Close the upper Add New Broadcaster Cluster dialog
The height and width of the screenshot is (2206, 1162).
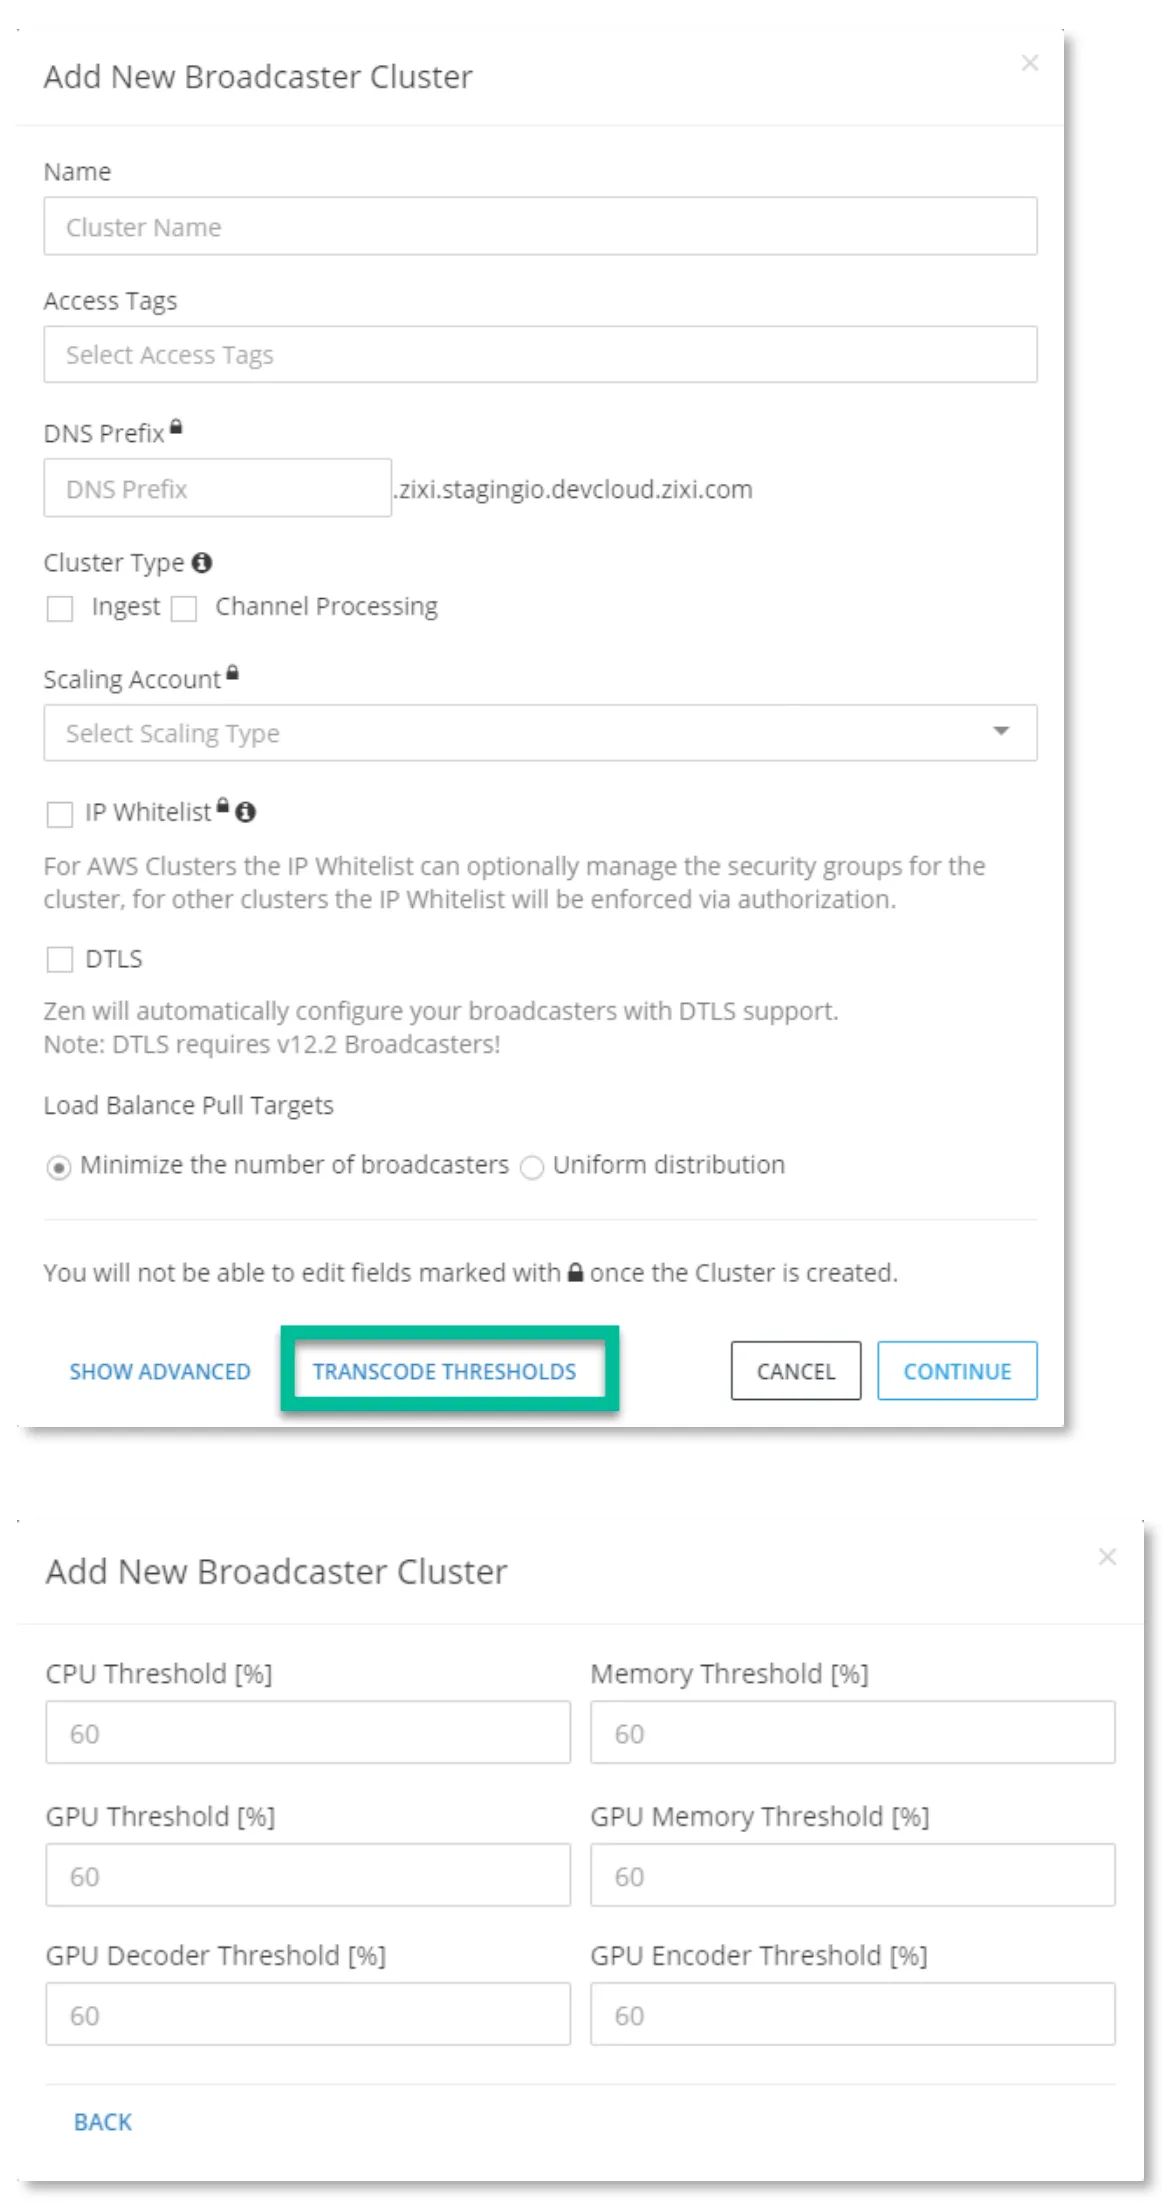[1029, 63]
